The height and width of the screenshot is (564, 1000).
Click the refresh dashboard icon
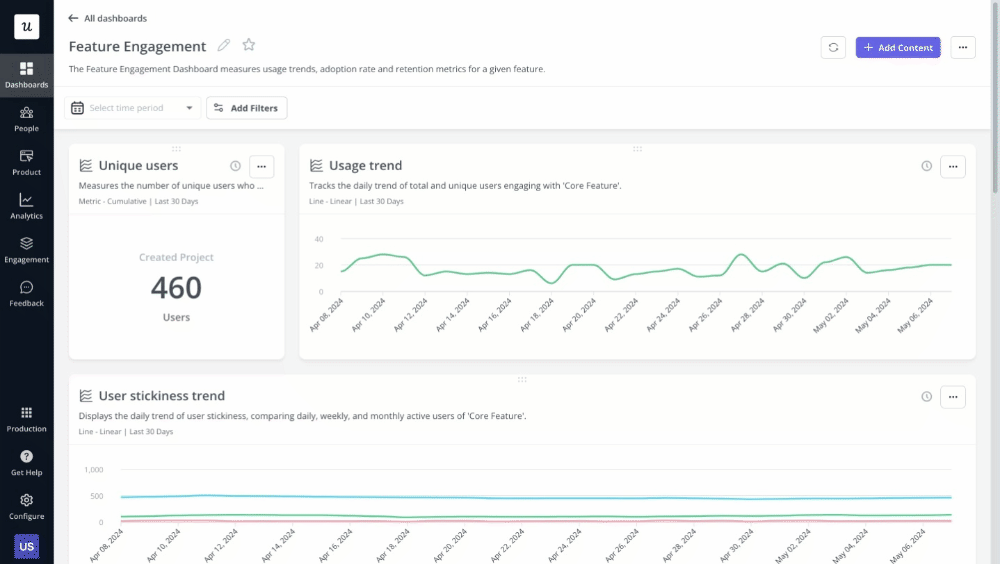(x=833, y=47)
